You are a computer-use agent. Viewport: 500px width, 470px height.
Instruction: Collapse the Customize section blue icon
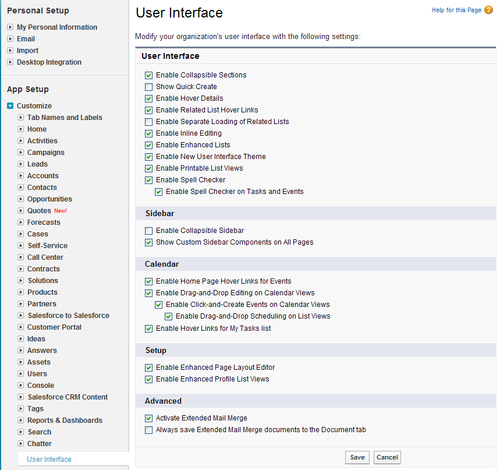[10, 106]
